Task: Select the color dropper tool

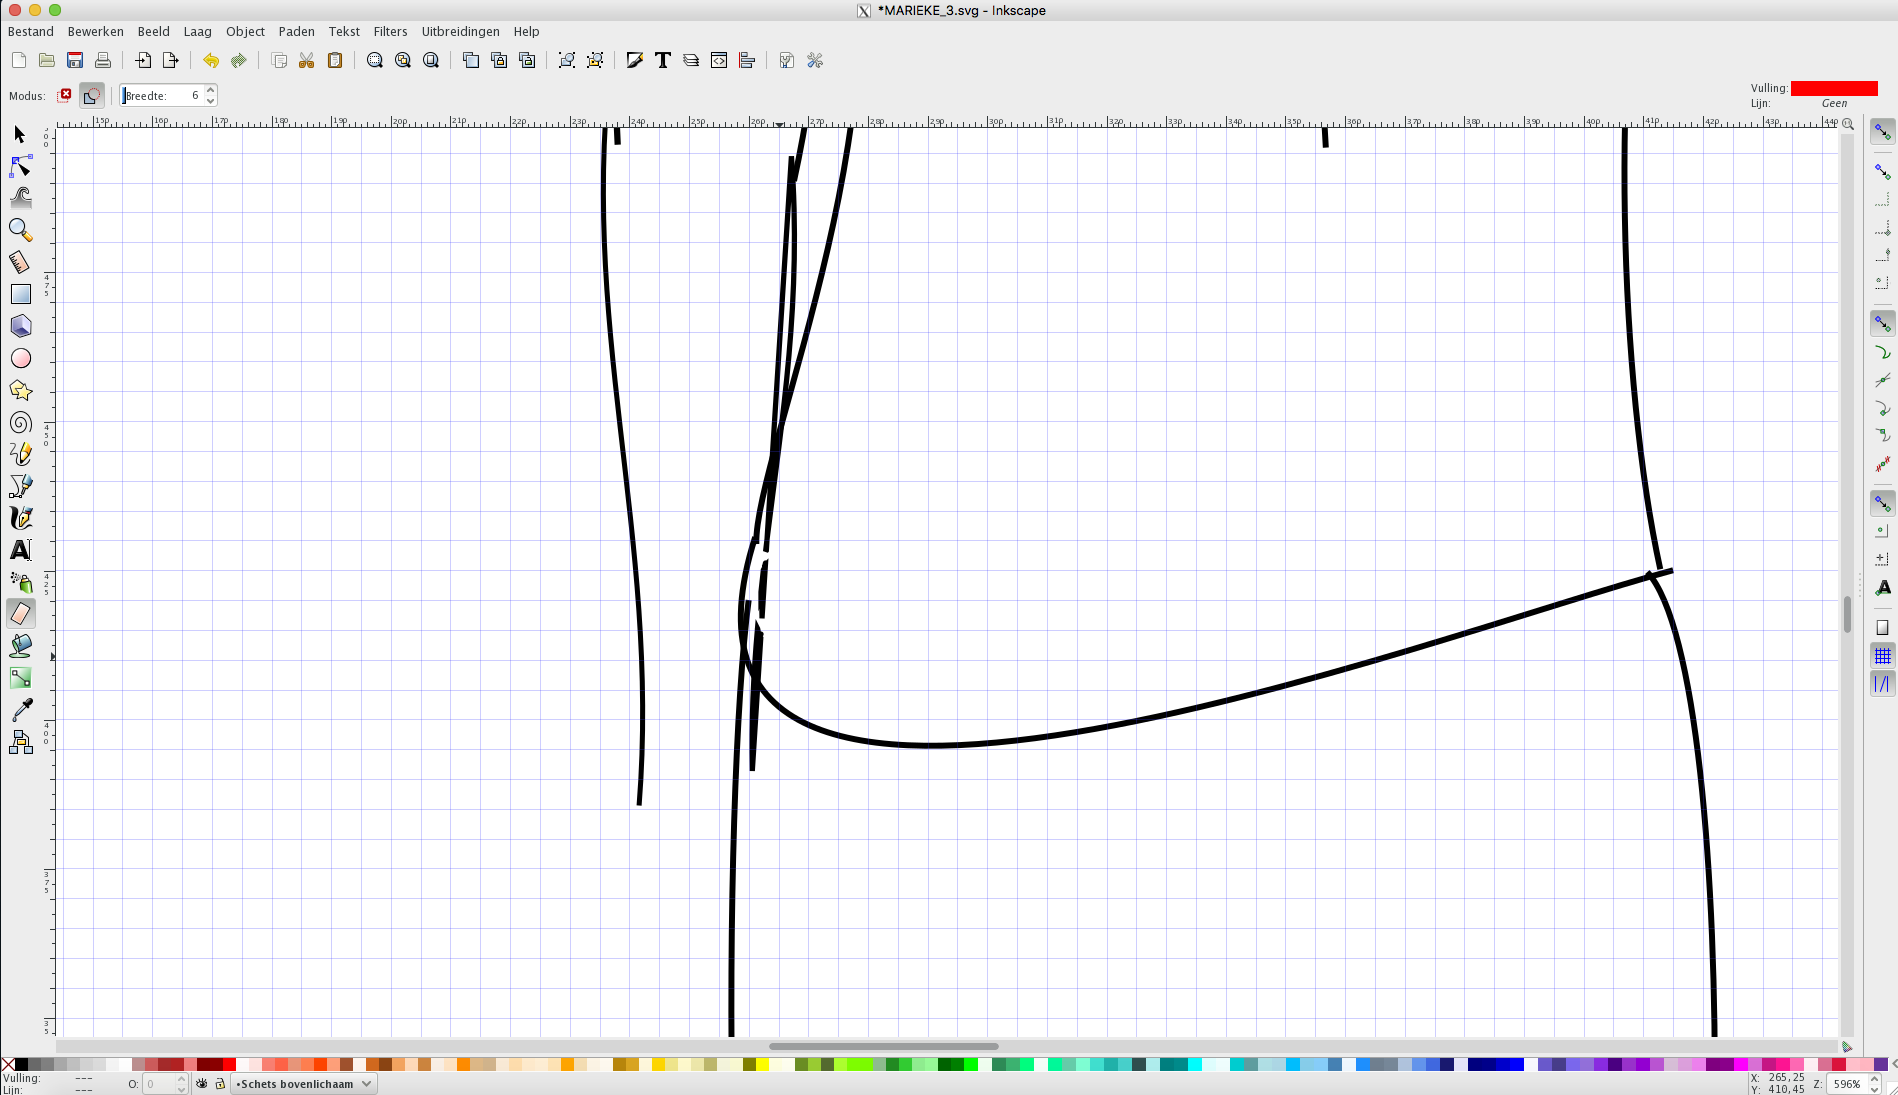Action: [21, 710]
